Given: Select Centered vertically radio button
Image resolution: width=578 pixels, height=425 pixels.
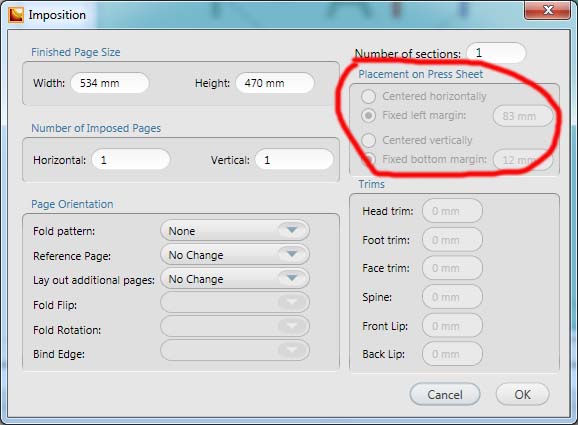Looking at the screenshot, I should [368, 140].
